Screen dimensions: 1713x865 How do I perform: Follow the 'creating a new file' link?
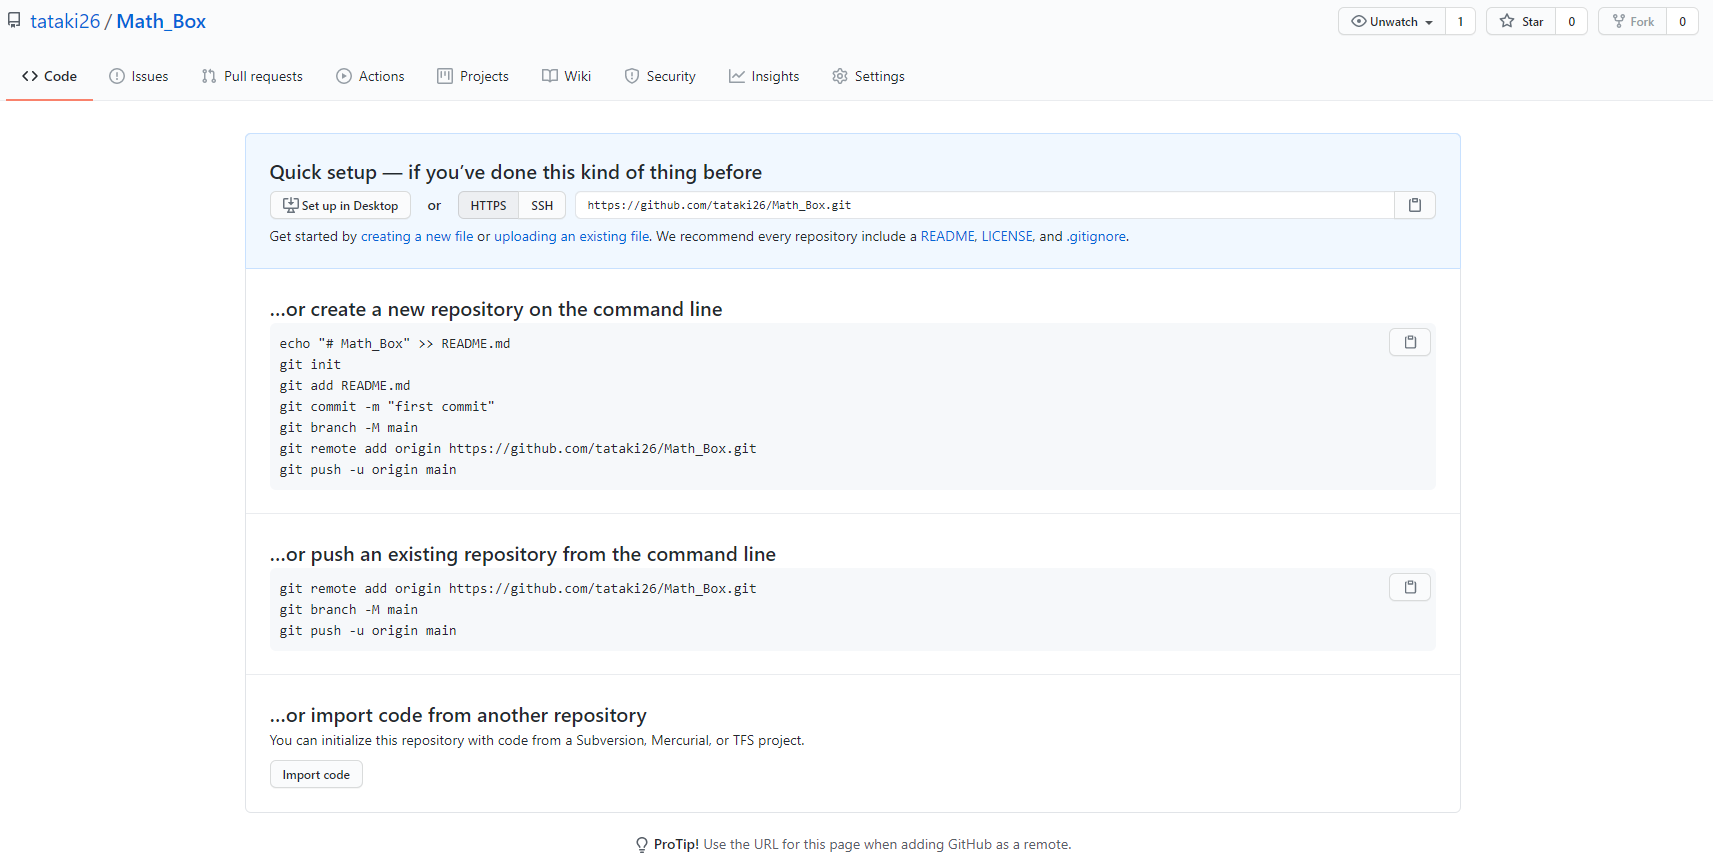click(x=417, y=237)
